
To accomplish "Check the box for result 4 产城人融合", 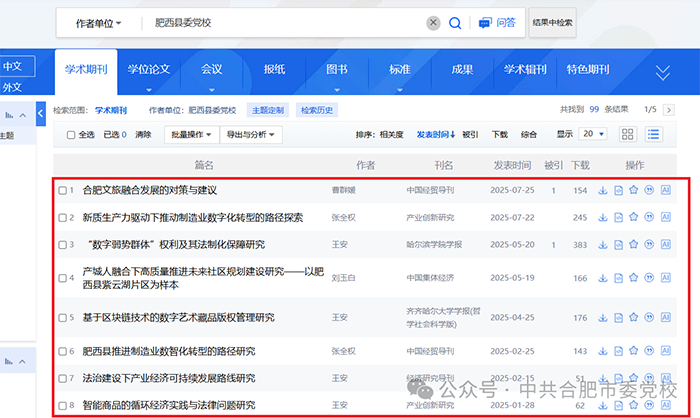I will [62, 278].
